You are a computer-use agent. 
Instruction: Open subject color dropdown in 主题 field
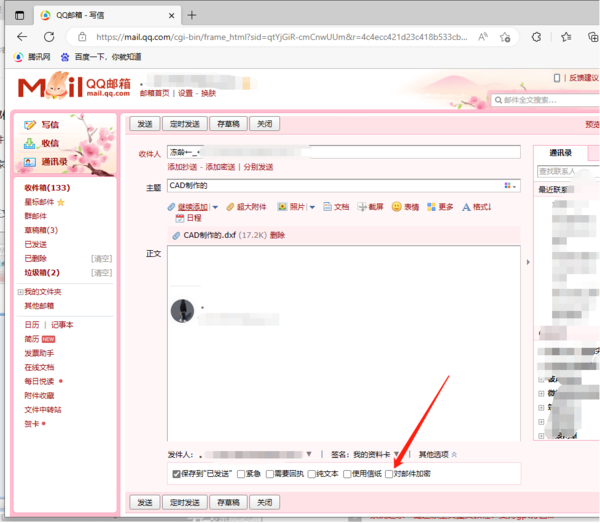point(510,186)
